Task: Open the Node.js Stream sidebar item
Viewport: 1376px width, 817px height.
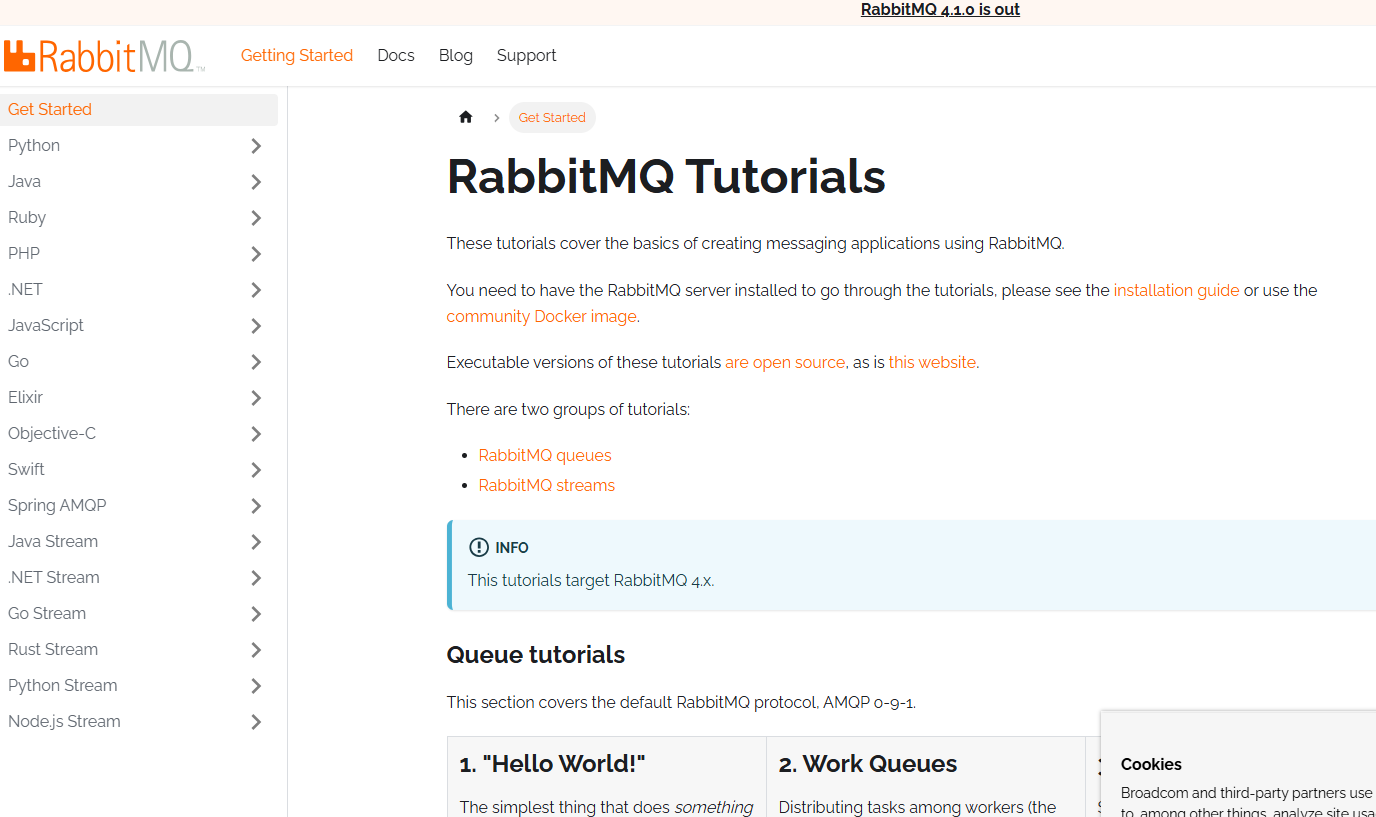Action: pyautogui.click(x=64, y=722)
